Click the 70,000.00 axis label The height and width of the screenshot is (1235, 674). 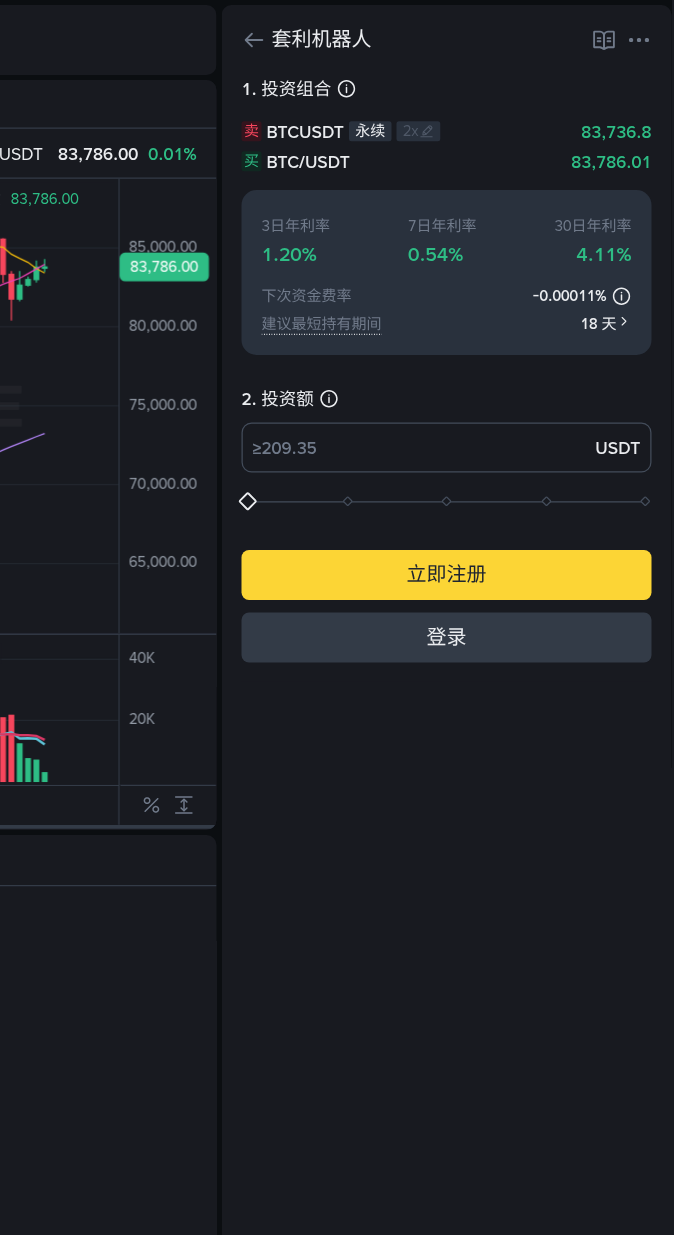coord(163,483)
